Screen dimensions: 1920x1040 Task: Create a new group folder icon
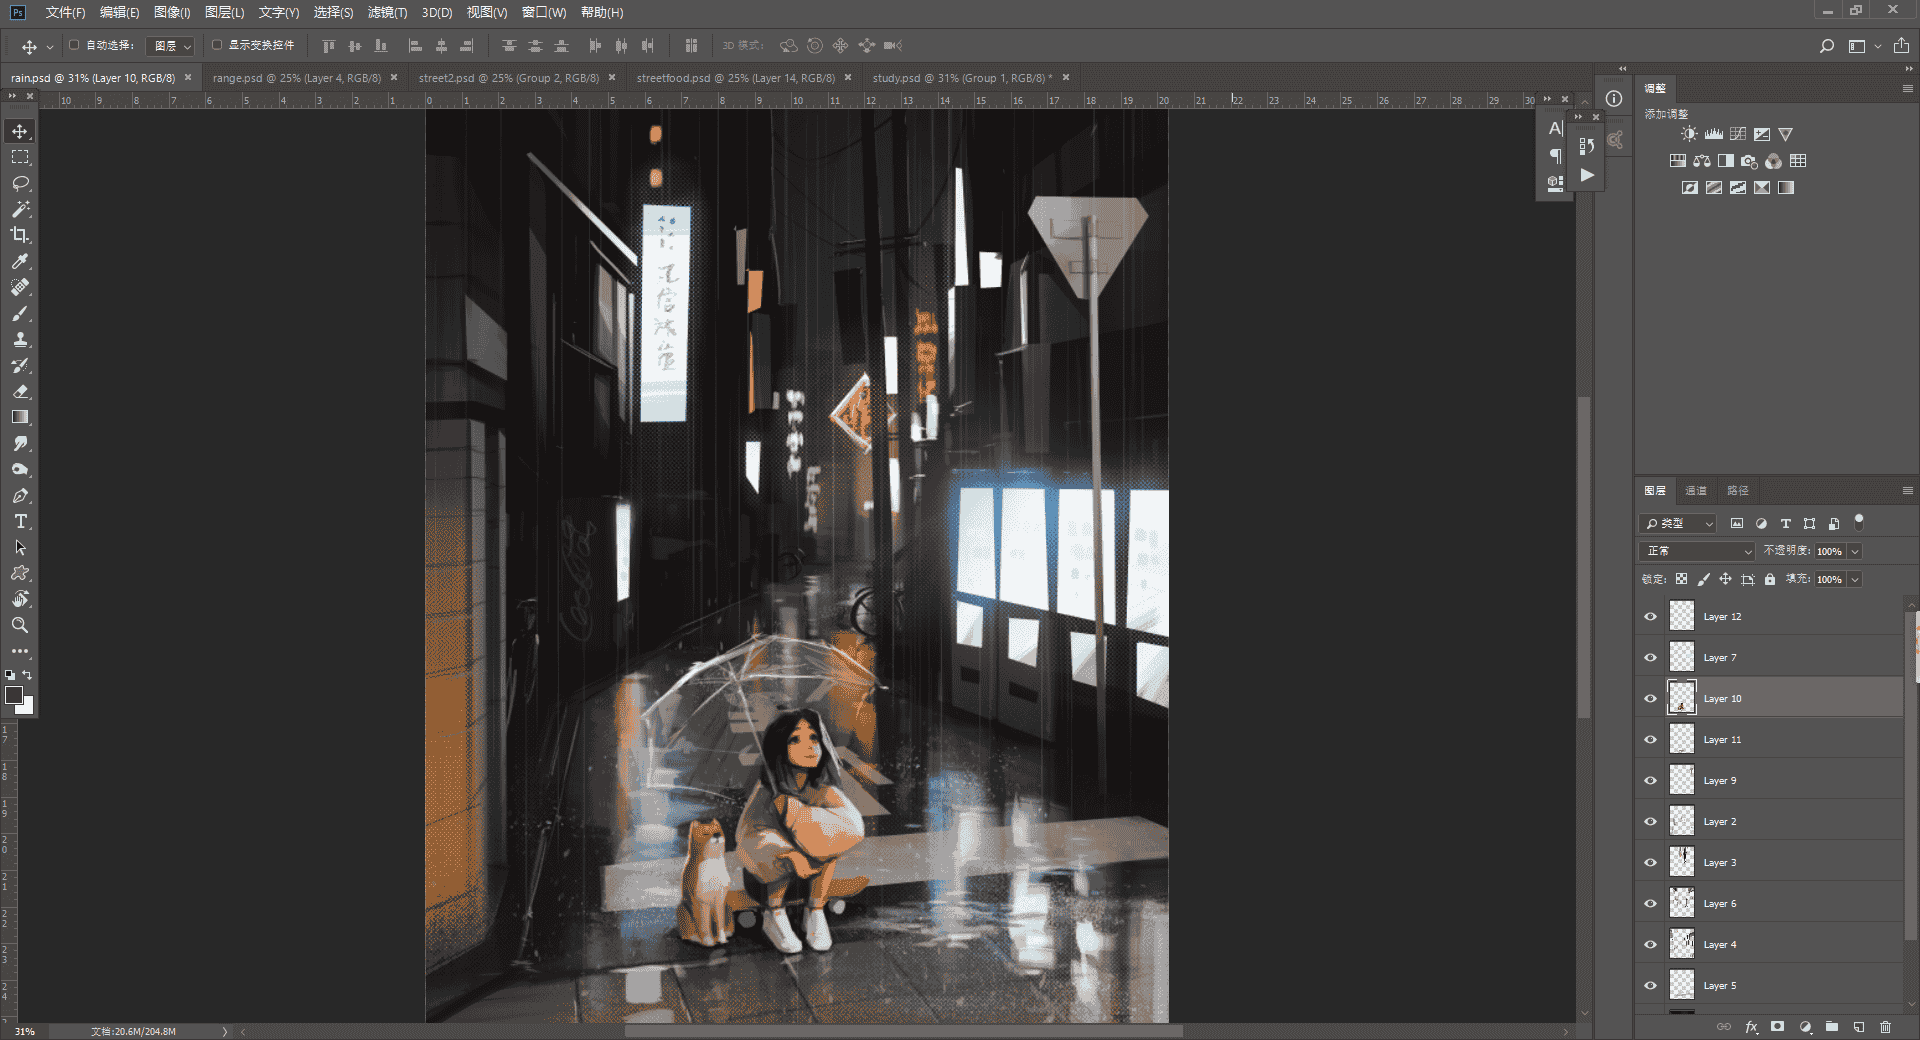[1832, 1026]
